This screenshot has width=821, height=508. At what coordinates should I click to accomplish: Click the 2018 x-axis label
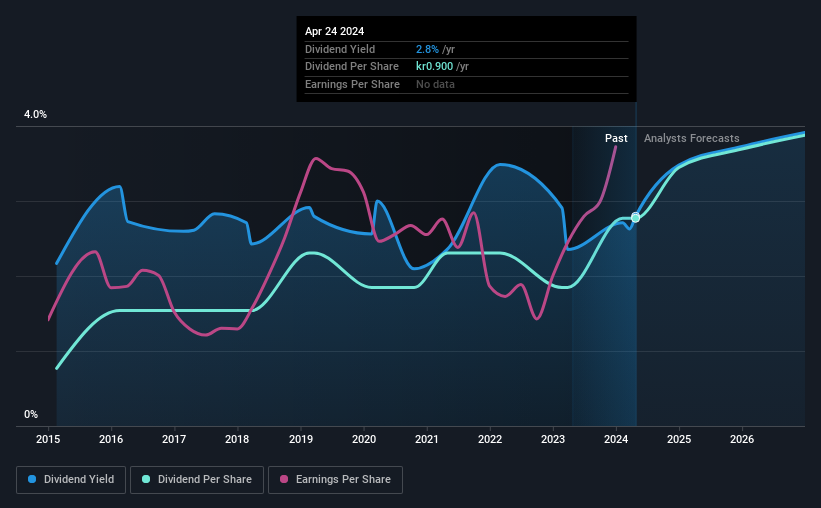pyautogui.click(x=237, y=439)
